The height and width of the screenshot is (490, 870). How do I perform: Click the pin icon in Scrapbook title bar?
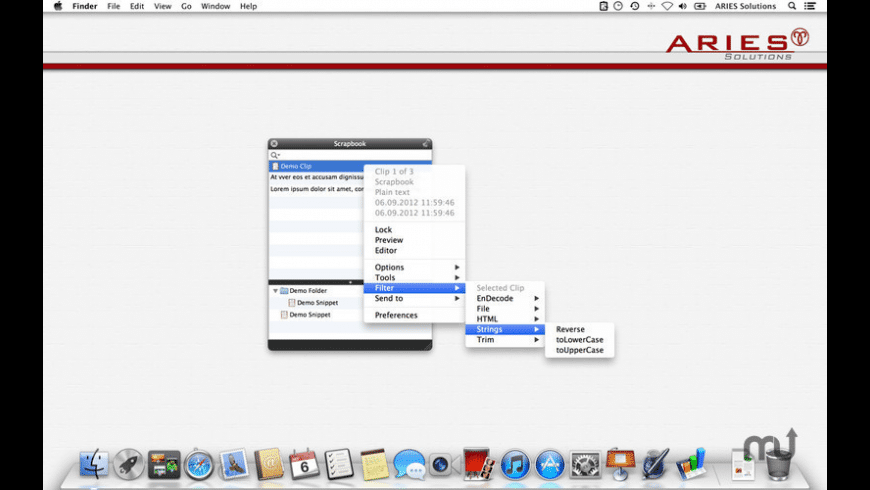(425, 144)
